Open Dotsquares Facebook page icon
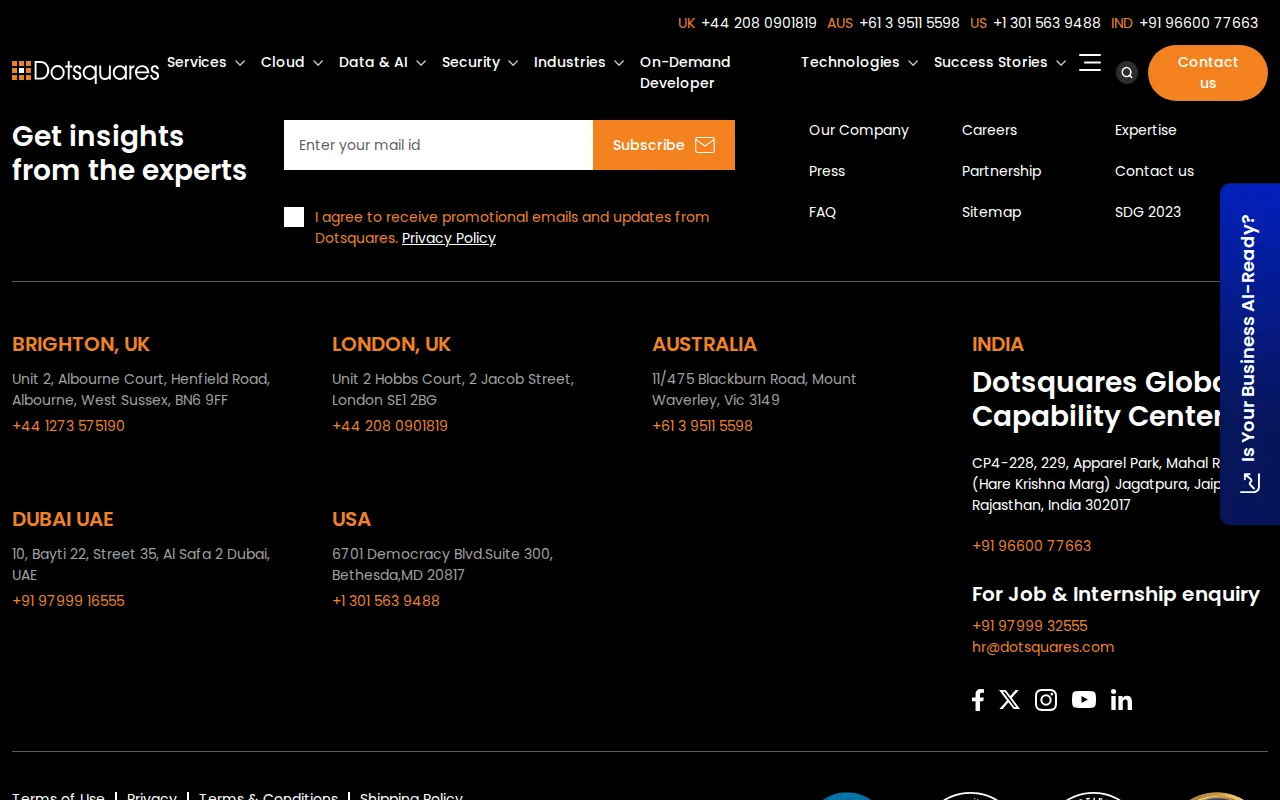 [978, 700]
